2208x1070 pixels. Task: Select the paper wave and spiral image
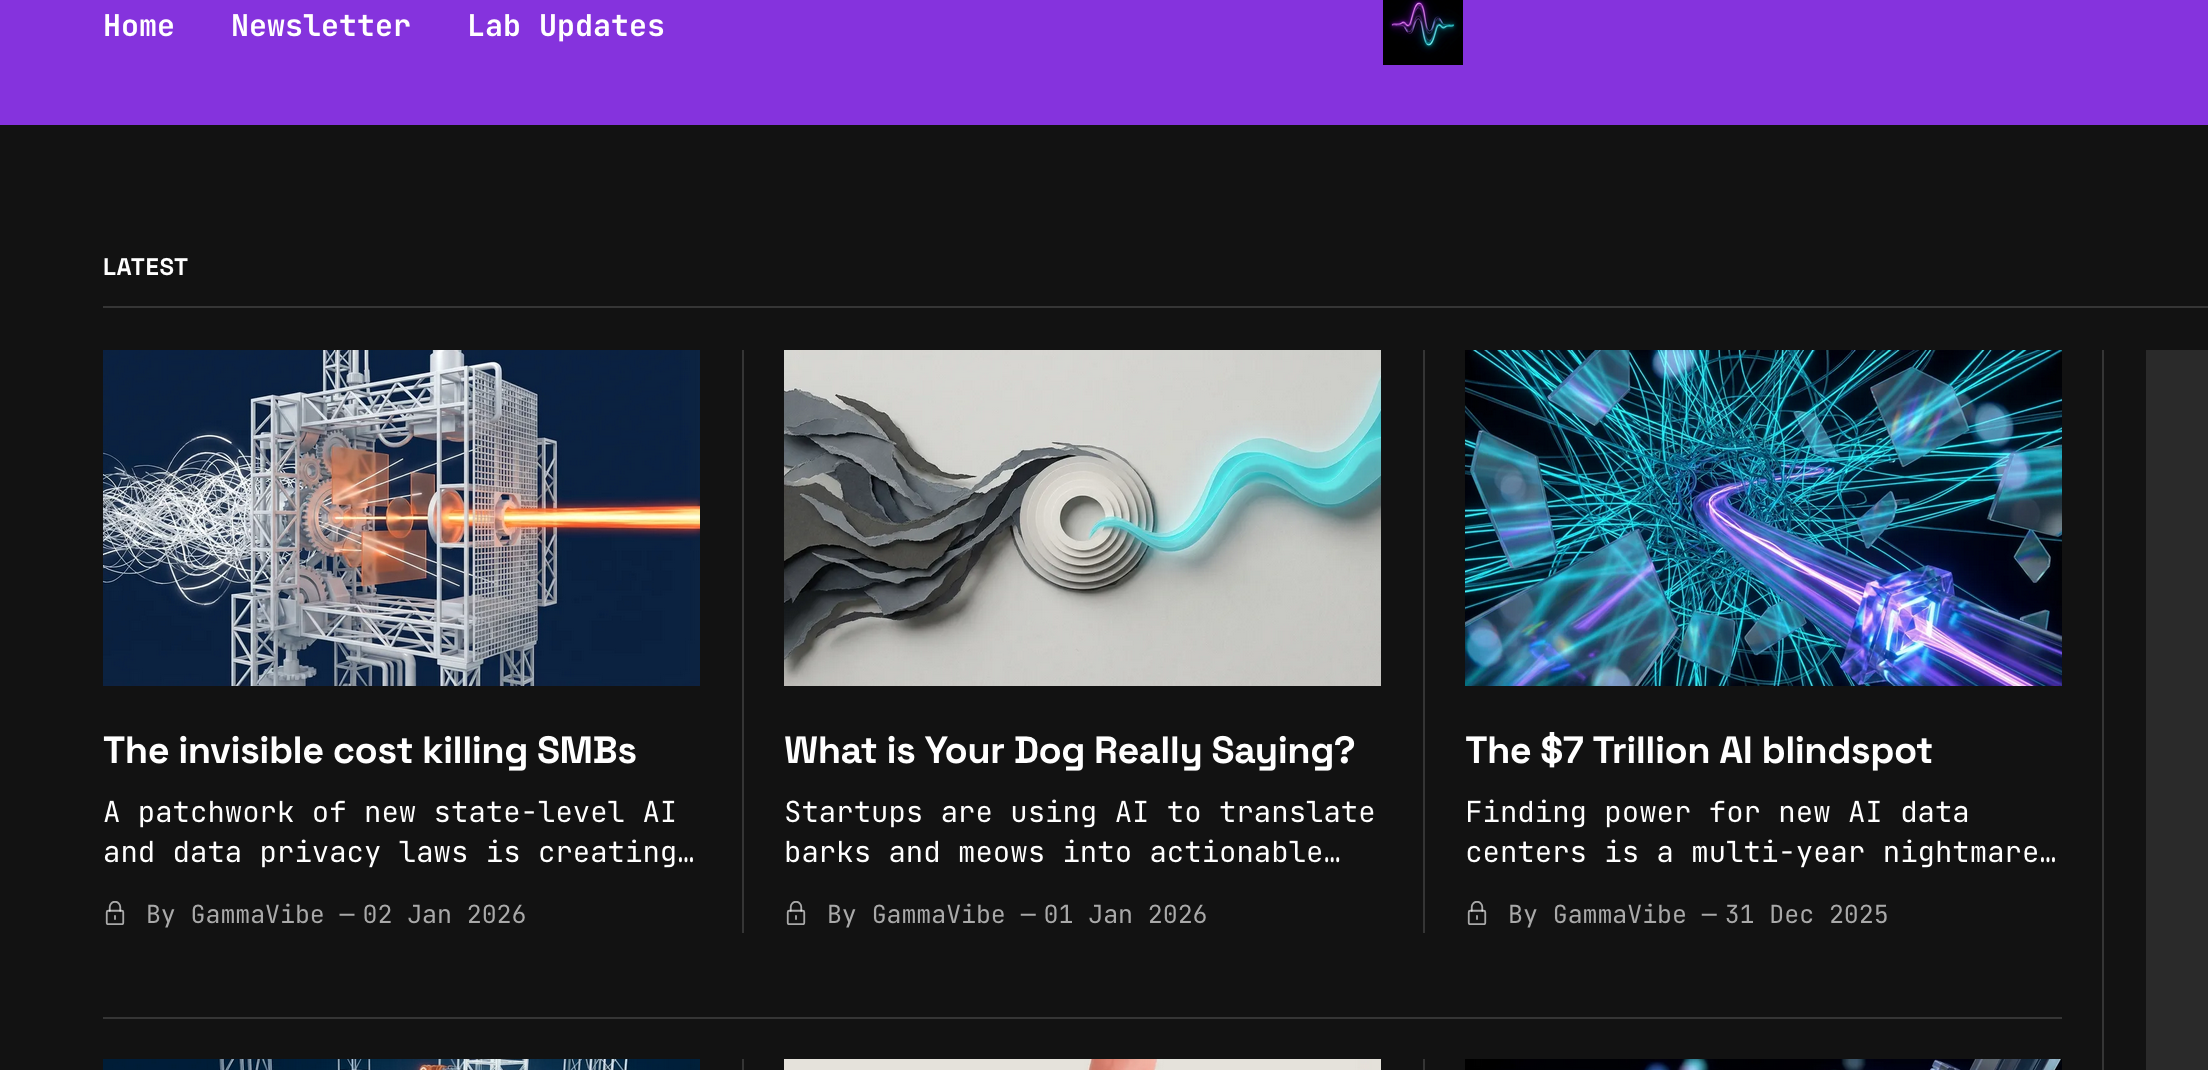pyautogui.click(x=1082, y=517)
